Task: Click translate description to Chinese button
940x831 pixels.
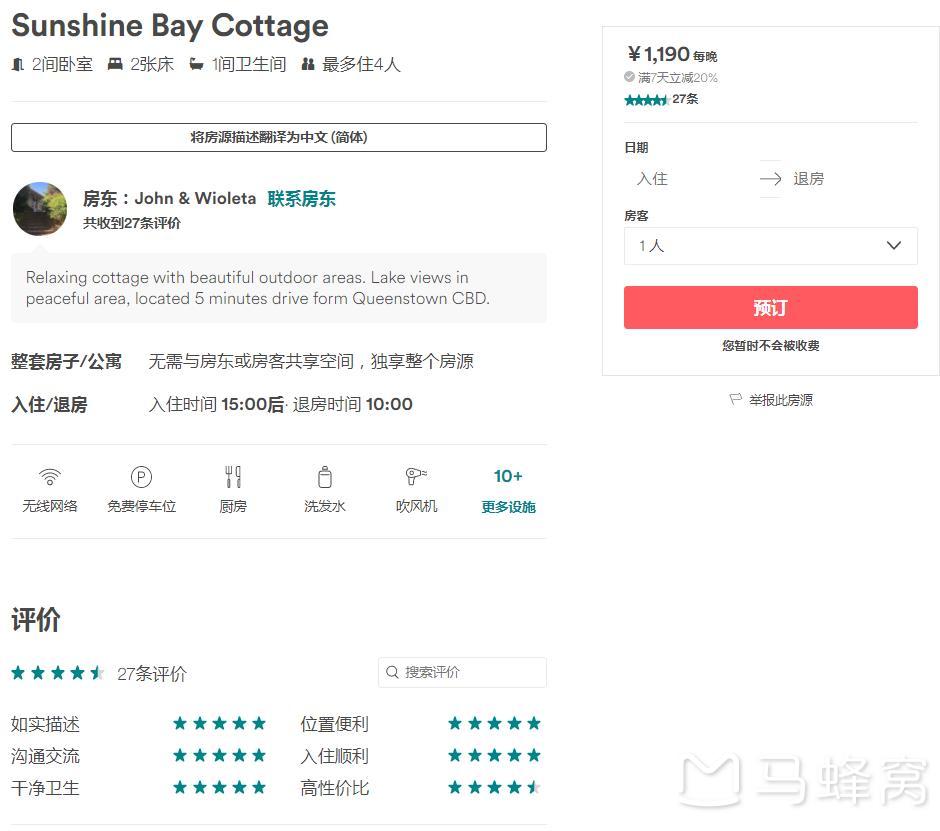Action: click(x=279, y=137)
